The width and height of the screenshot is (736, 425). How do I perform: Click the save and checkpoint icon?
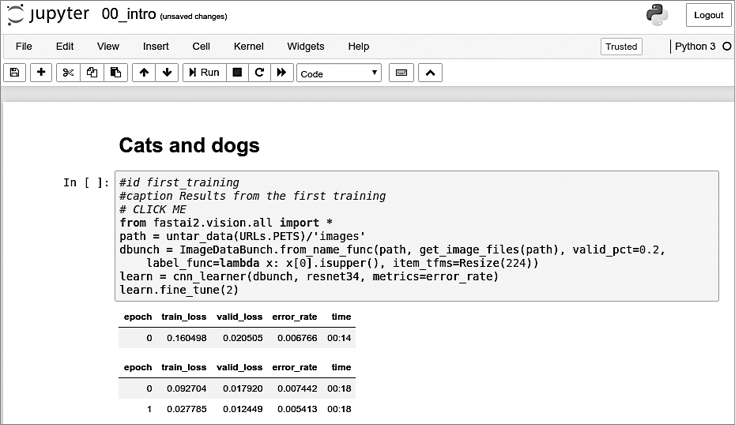tap(15, 73)
